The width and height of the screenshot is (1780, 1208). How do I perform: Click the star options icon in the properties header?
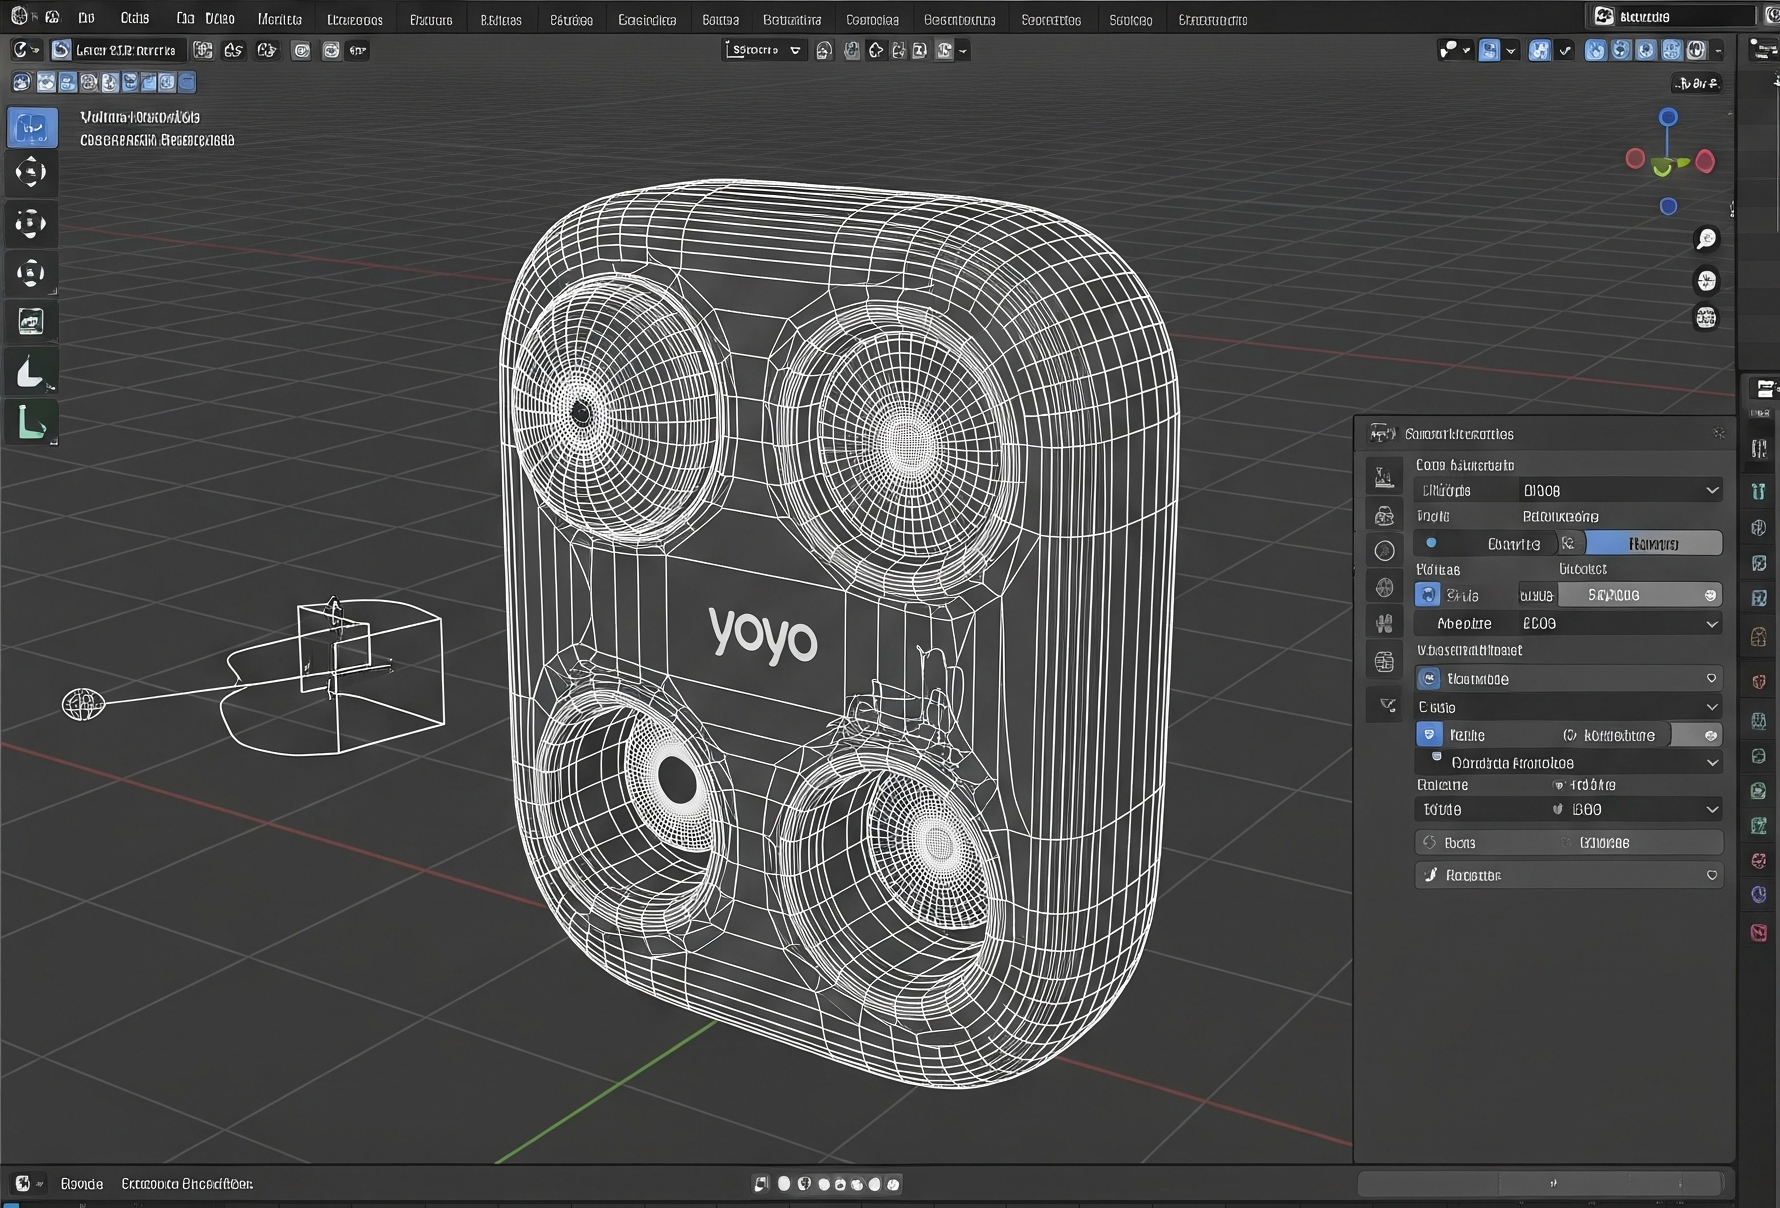point(1719,433)
